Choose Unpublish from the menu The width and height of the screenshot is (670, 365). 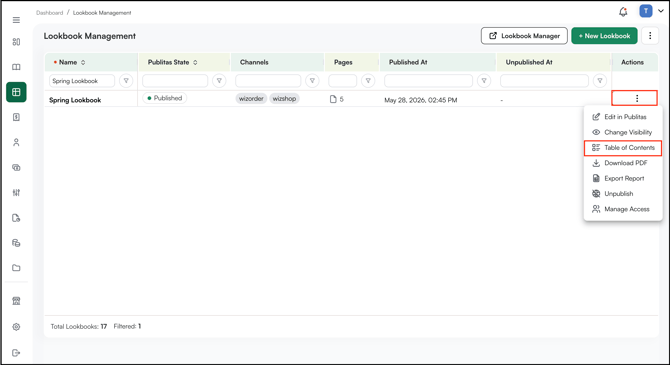click(623, 194)
